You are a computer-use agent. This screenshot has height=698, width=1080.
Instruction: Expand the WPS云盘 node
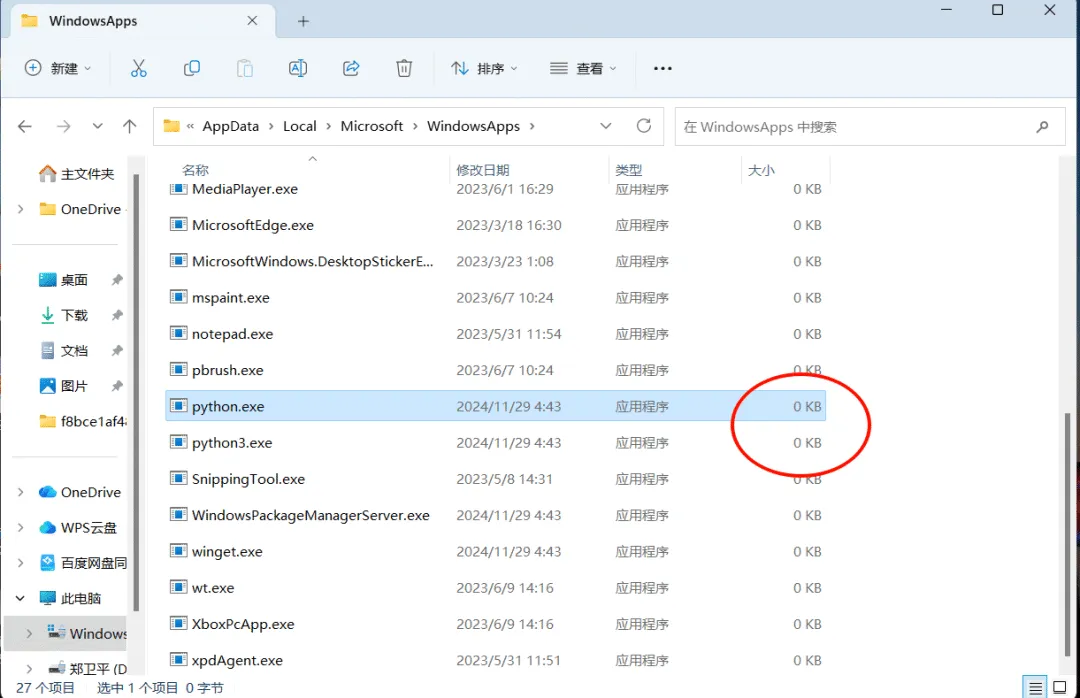tap(21, 528)
